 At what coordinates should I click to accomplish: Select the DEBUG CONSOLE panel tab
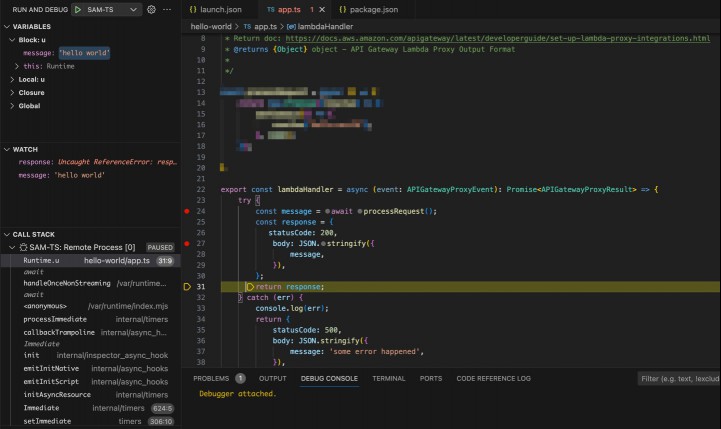(329, 378)
